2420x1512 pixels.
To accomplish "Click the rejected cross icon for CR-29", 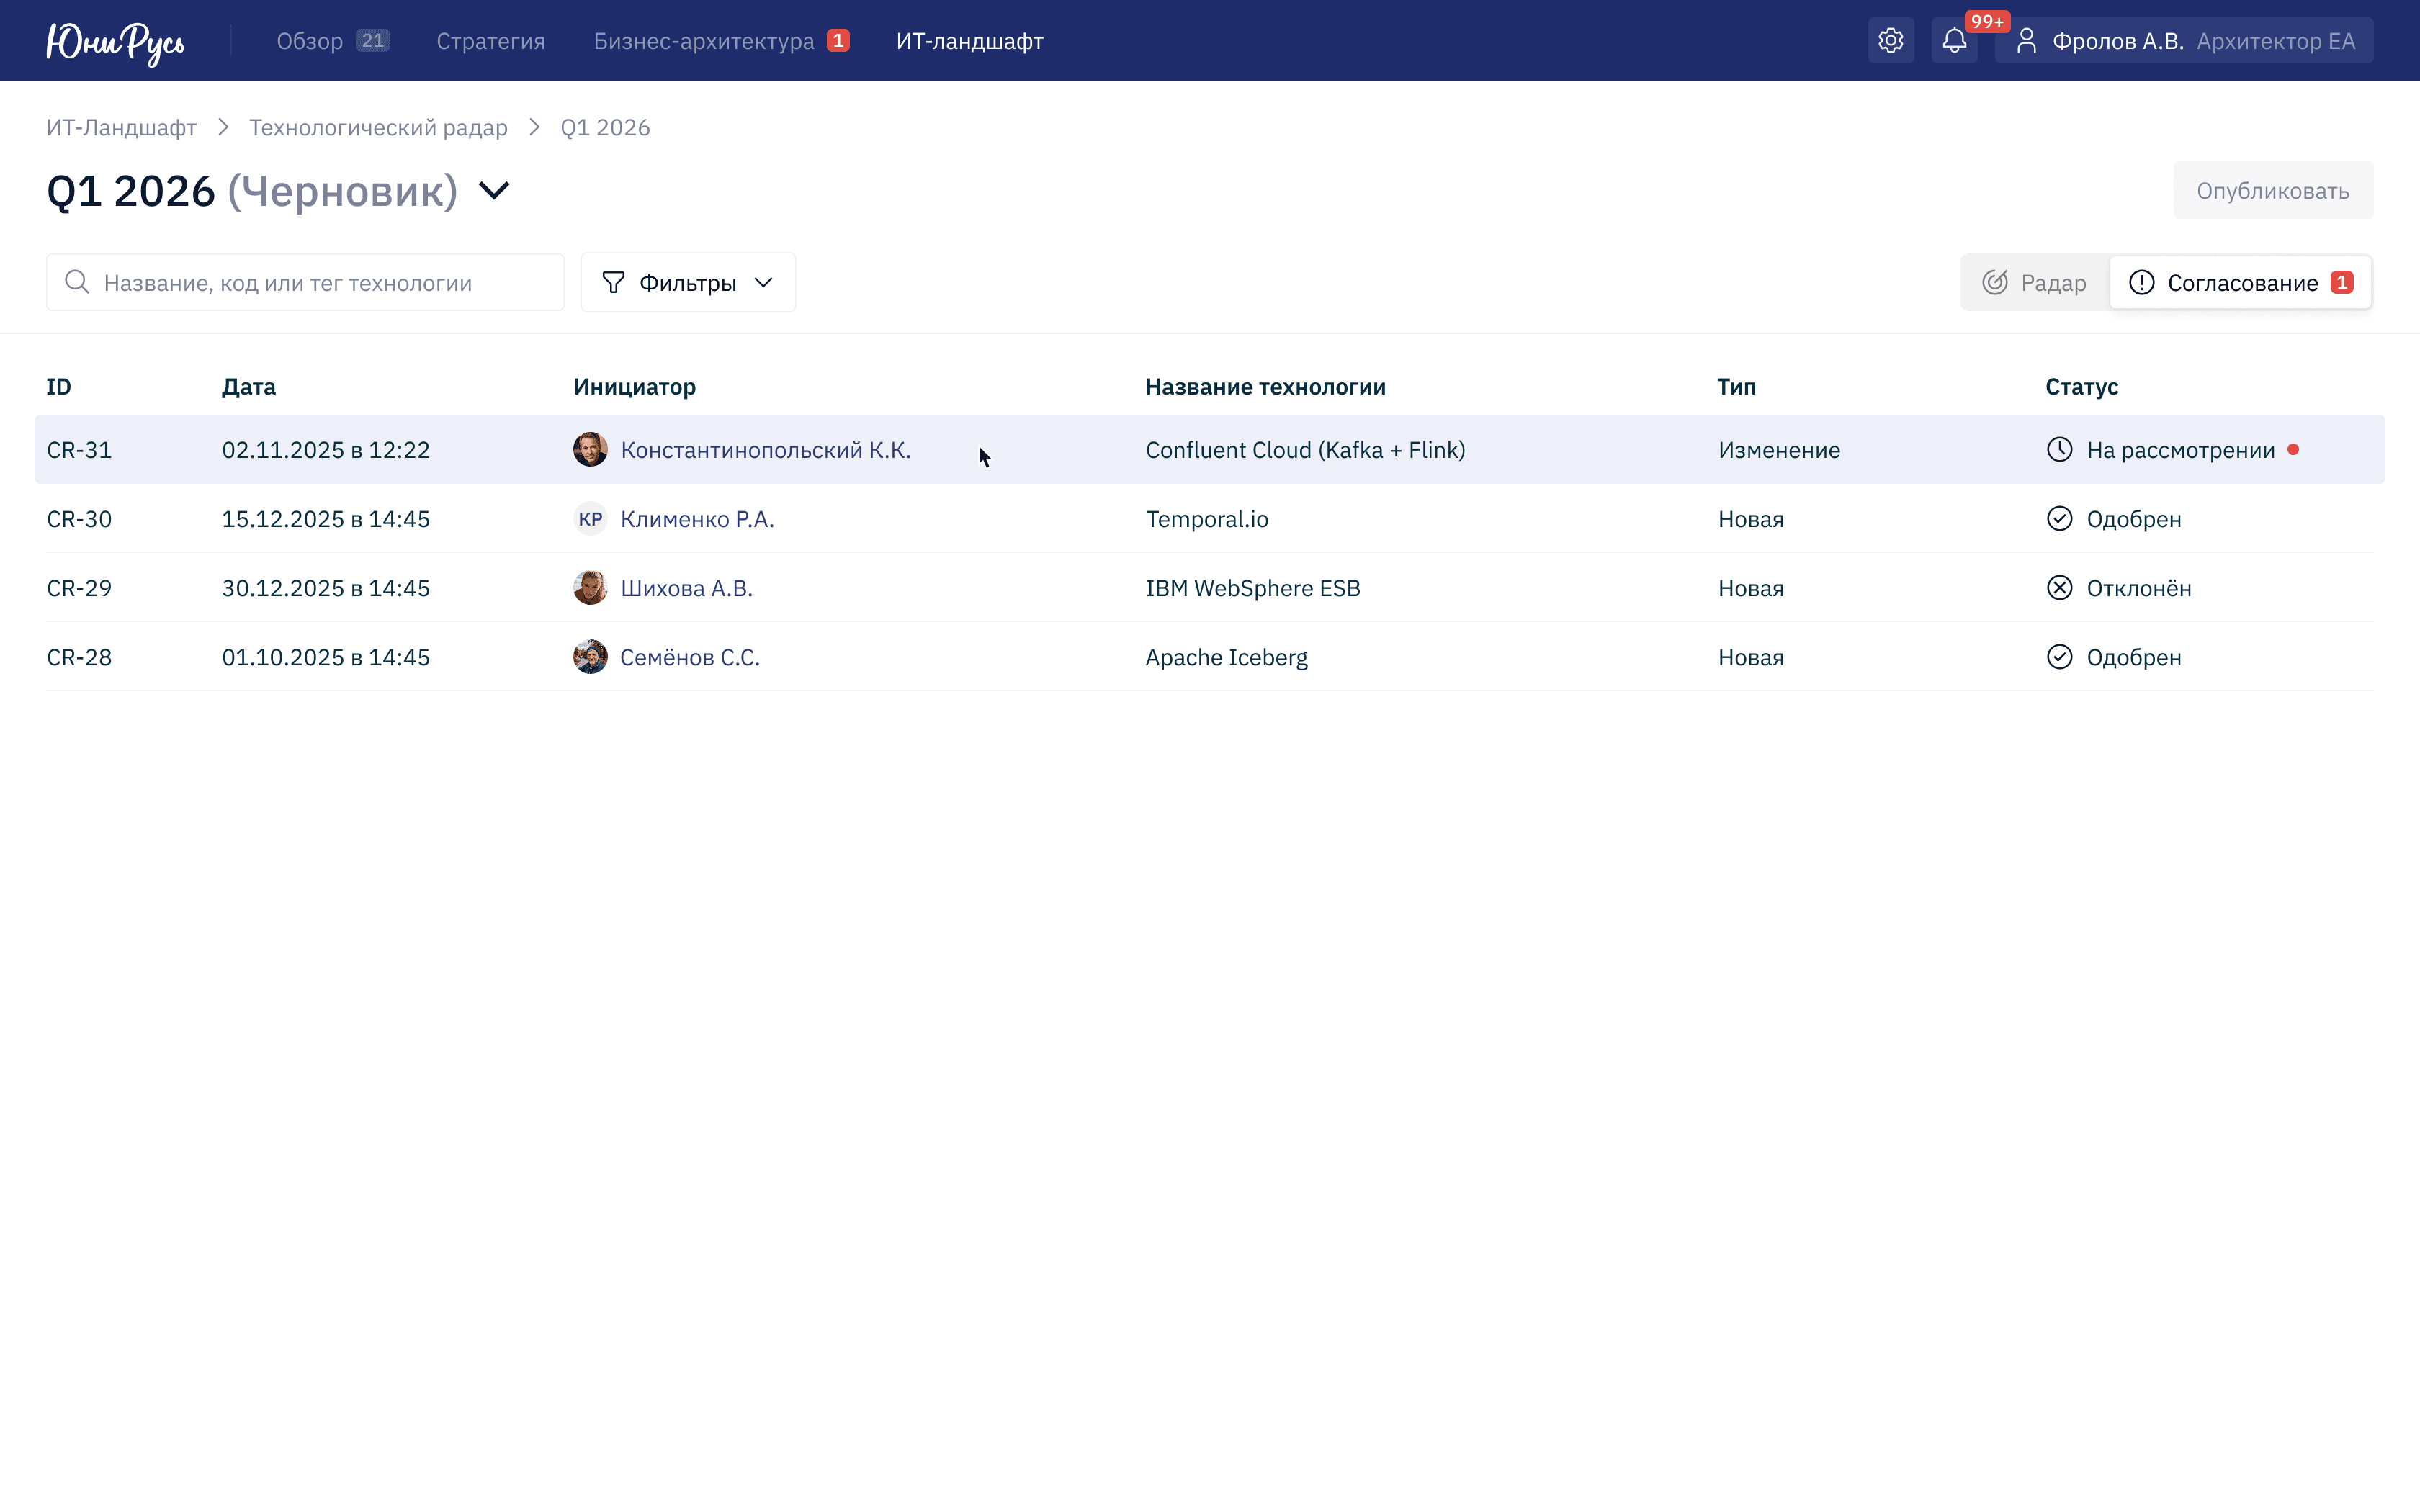I will 2059,588.
